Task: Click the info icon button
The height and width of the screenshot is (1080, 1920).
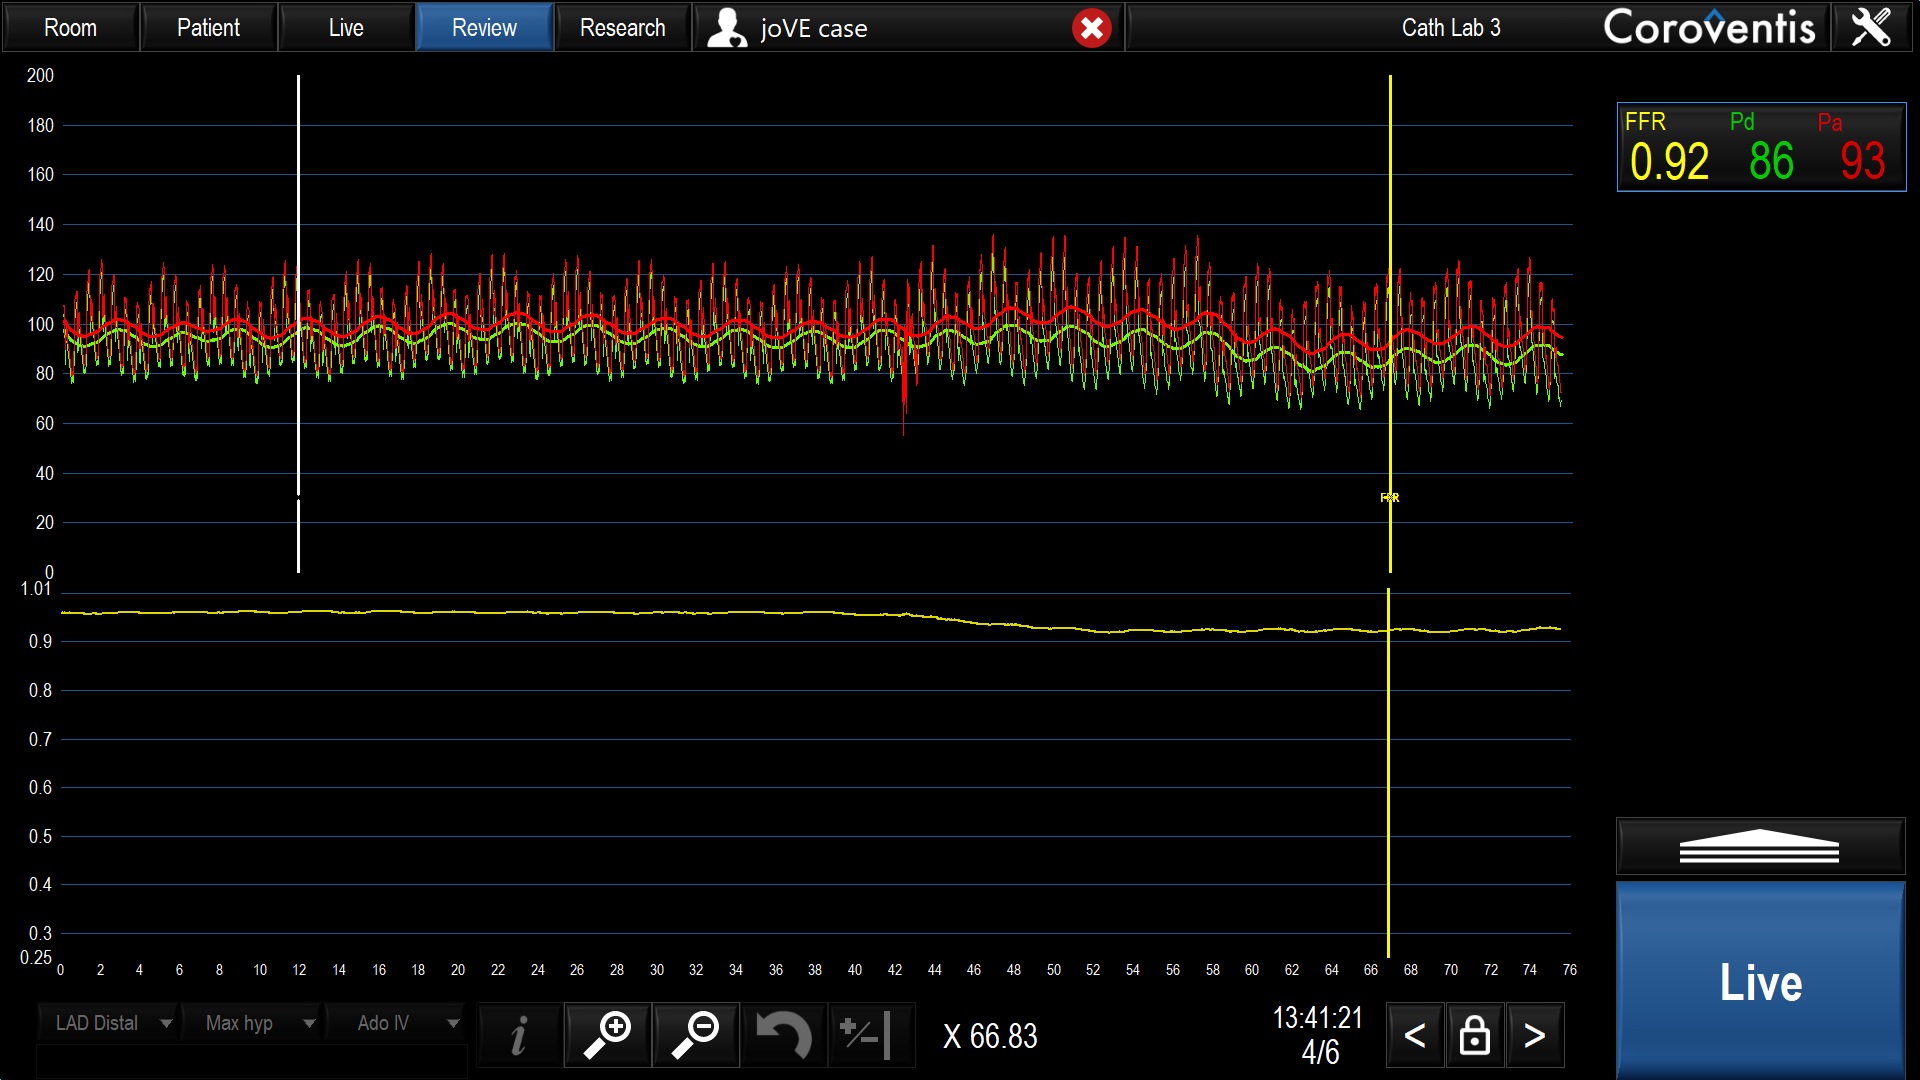Action: [519, 1035]
